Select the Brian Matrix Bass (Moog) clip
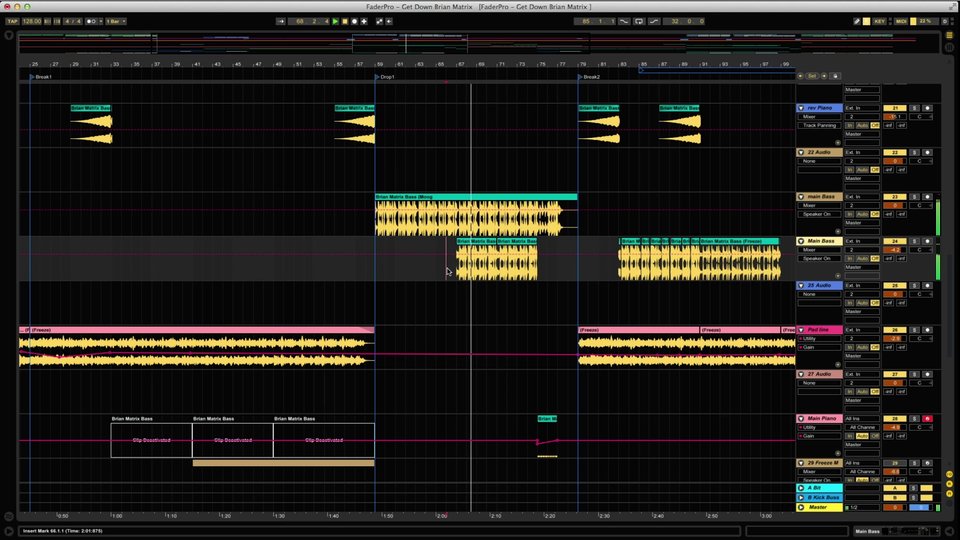The height and width of the screenshot is (540, 960). [x=476, y=197]
